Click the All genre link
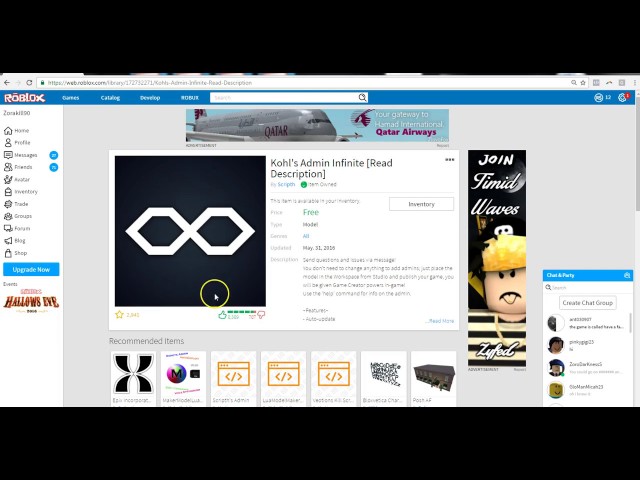The height and width of the screenshot is (480, 640). (x=306, y=236)
